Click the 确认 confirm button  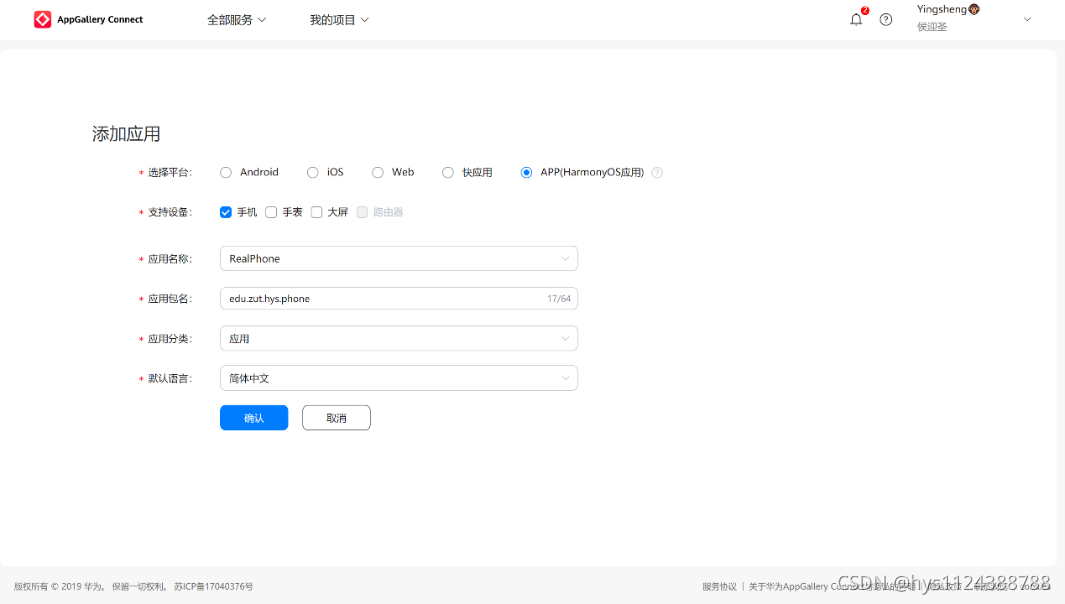(253, 417)
